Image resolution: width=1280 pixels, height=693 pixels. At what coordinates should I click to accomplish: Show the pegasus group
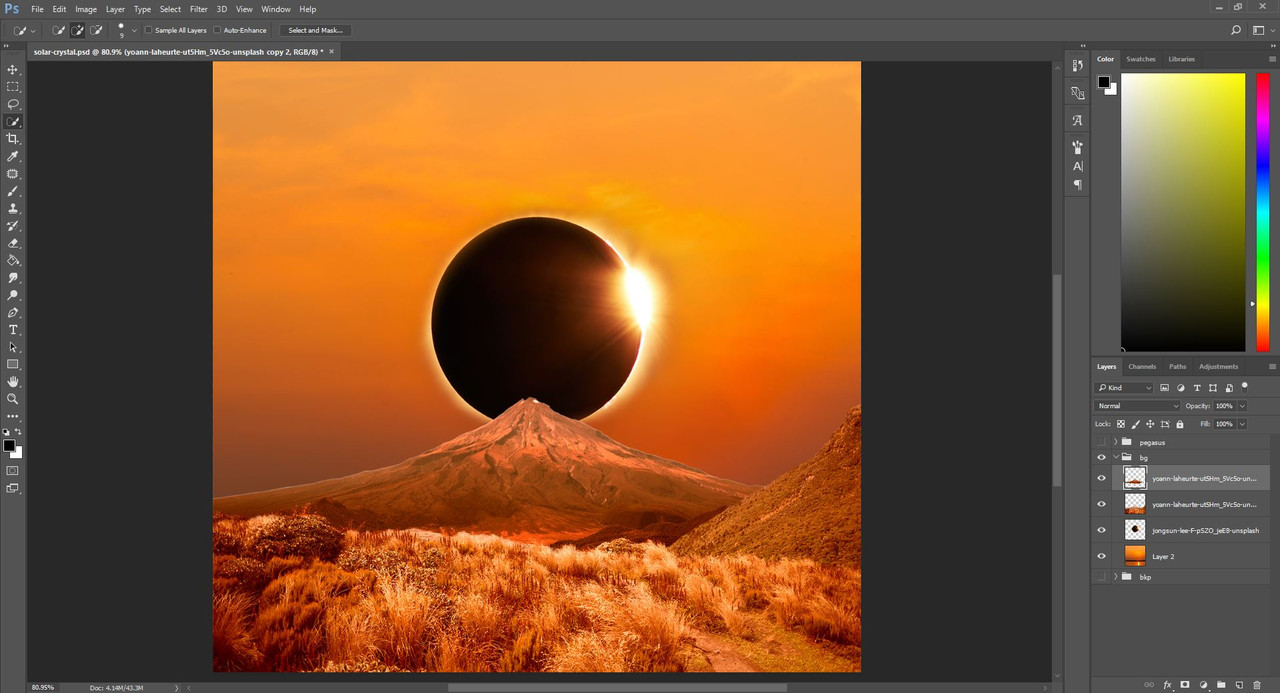[1102, 441]
